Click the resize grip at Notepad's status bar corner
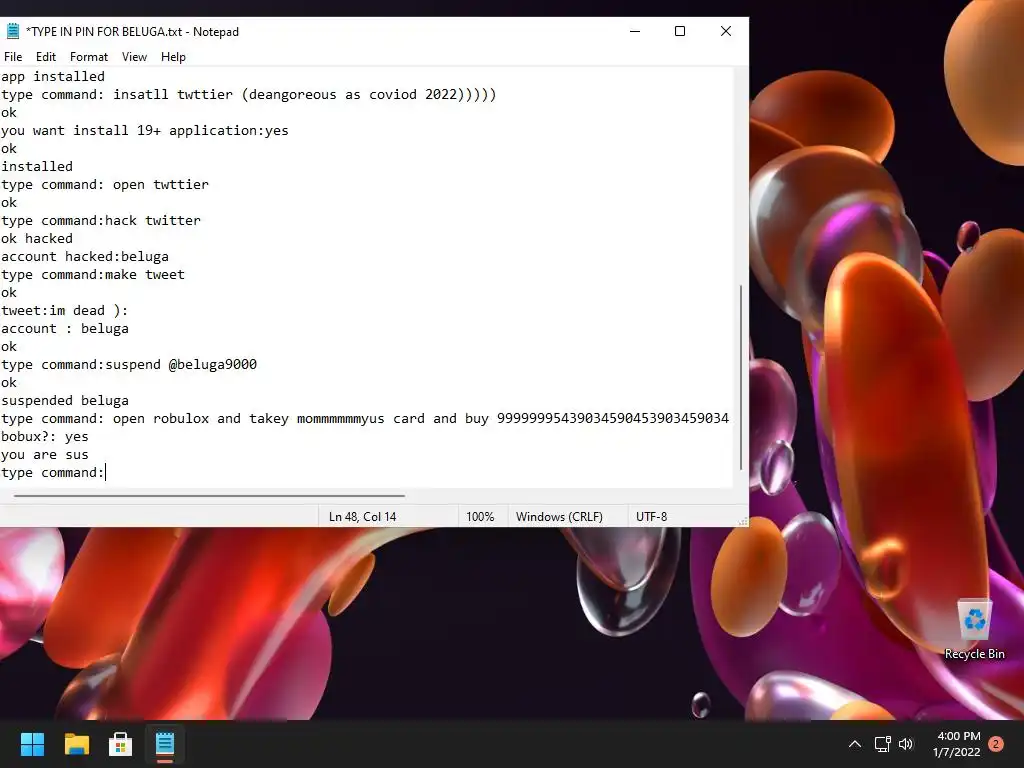This screenshot has width=1024, height=768. [743, 520]
